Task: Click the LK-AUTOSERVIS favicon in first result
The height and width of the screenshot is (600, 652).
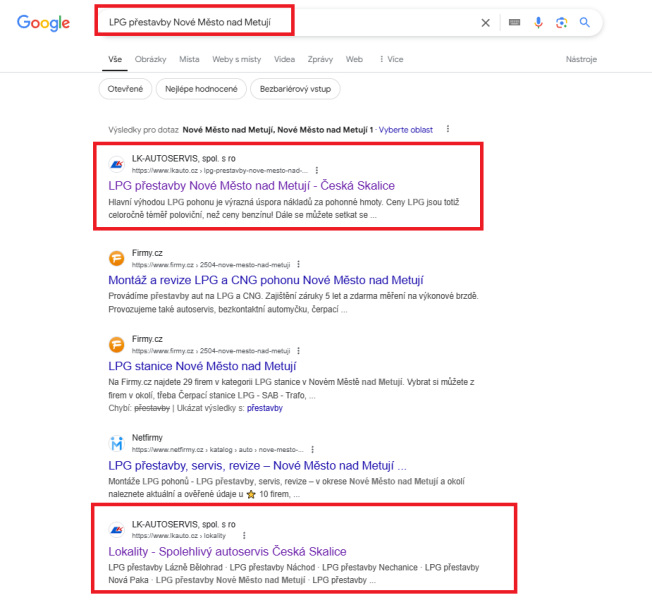Action: tap(117, 164)
